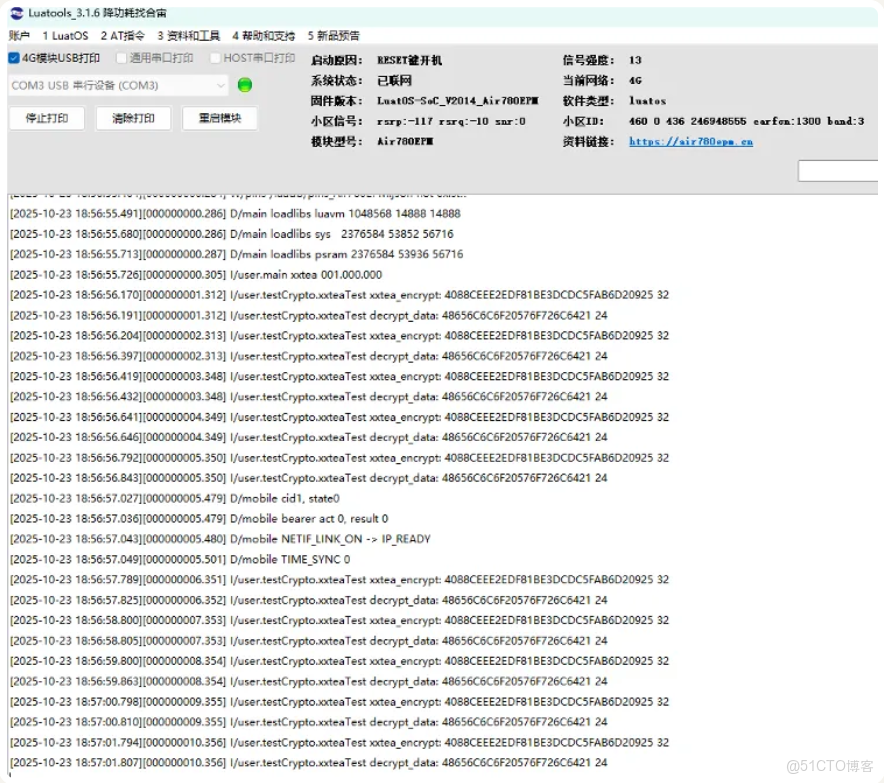Screen dimensions: 884x783
Task: Click log line loadlibs luavm 1048568
Action: pyautogui.click(x=235, y=214)
